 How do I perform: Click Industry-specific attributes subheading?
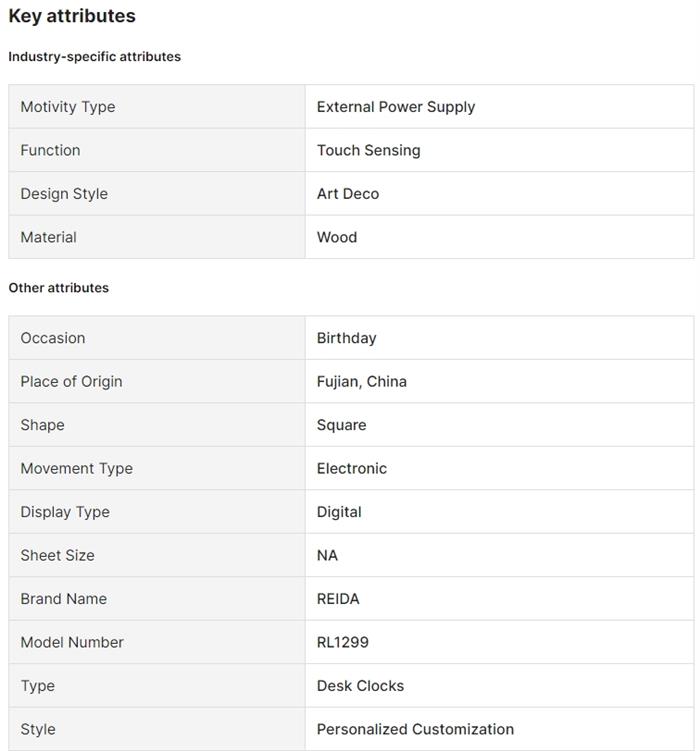tap(95, 57)
